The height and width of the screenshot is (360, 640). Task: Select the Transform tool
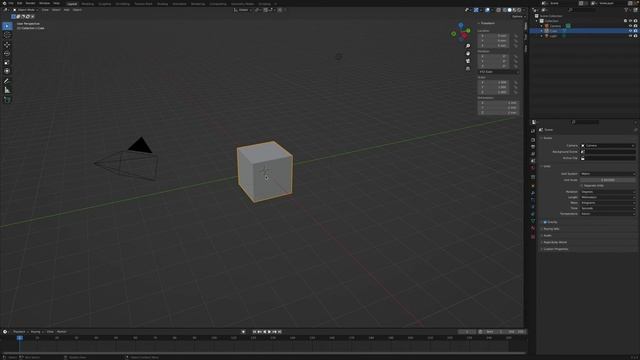point(7,71)
